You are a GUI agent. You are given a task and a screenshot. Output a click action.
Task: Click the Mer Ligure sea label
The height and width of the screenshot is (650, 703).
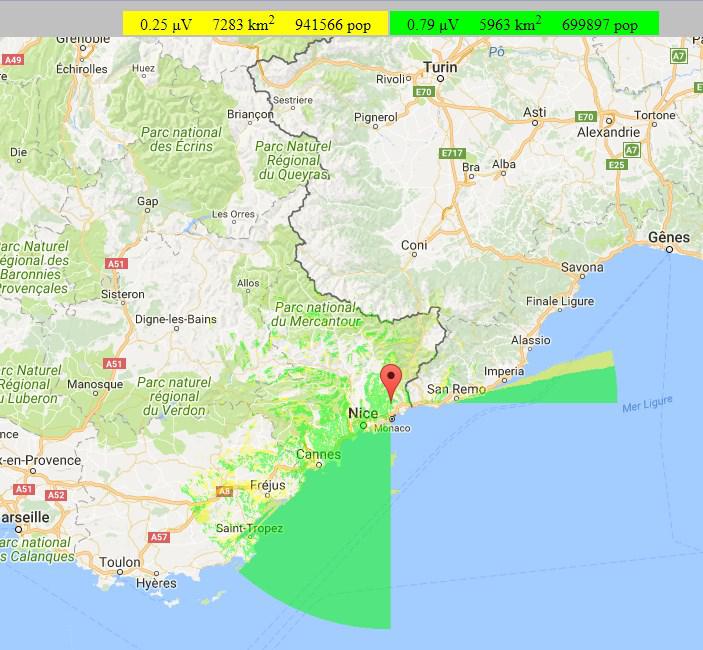click(647, 404)
